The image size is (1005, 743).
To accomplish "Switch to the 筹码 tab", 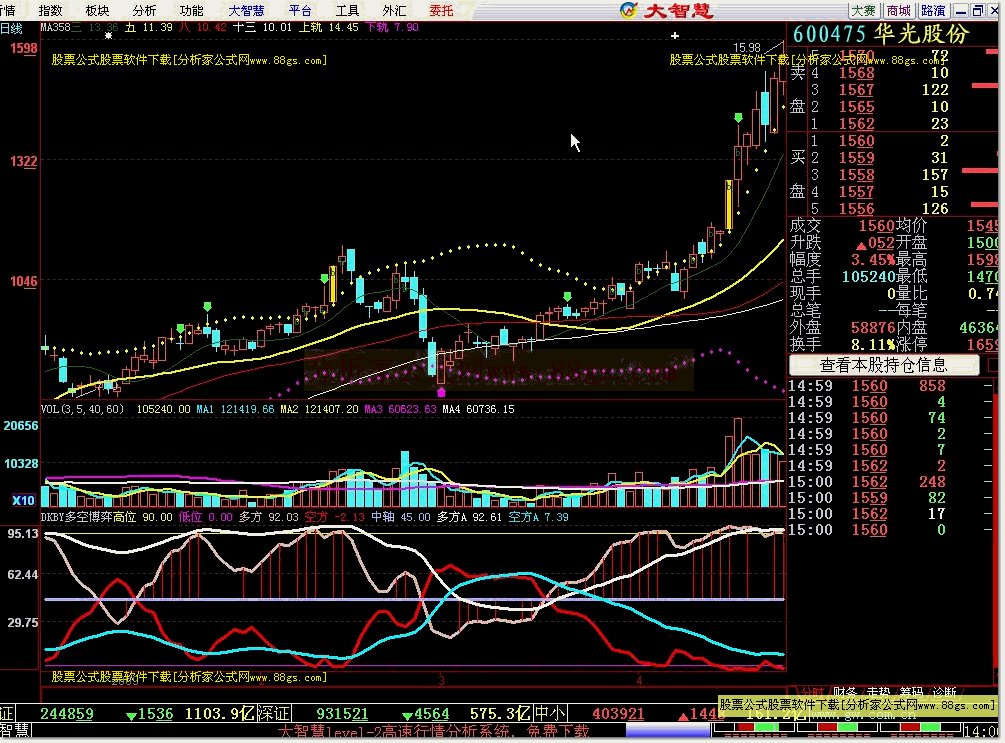I will tap(912, 692).
